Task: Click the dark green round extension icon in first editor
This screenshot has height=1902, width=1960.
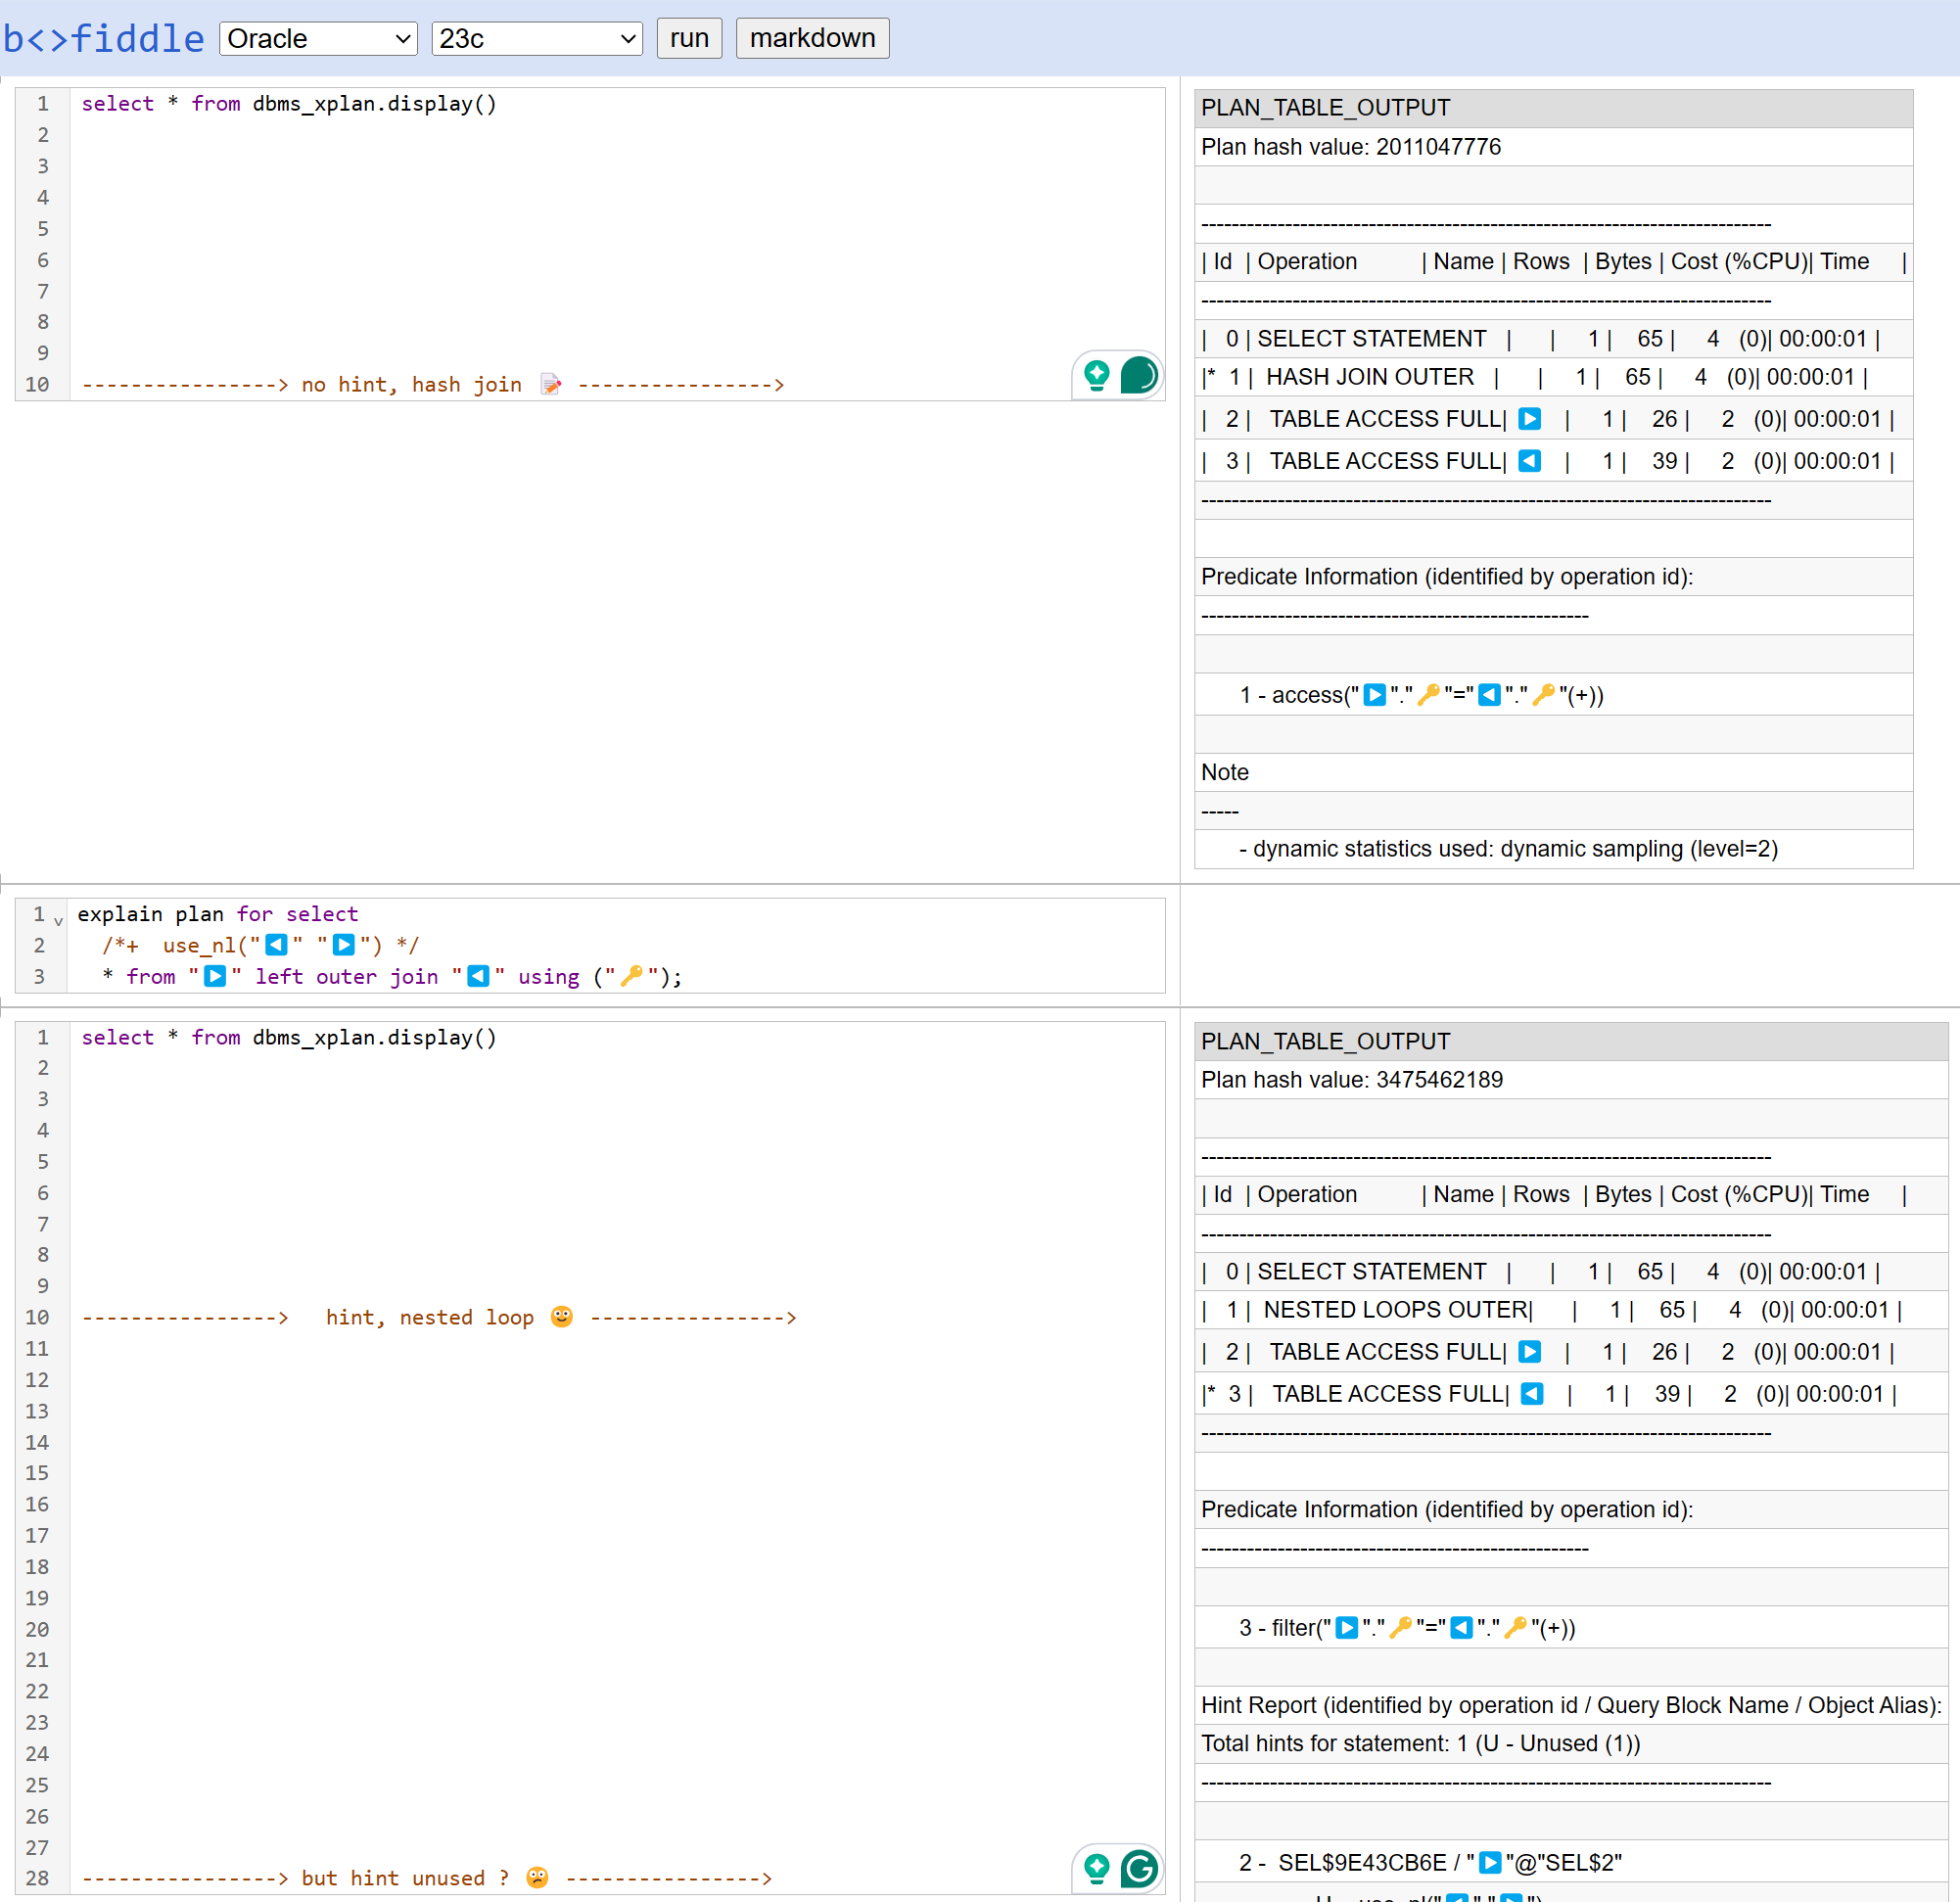Action: click(1139, 375)
